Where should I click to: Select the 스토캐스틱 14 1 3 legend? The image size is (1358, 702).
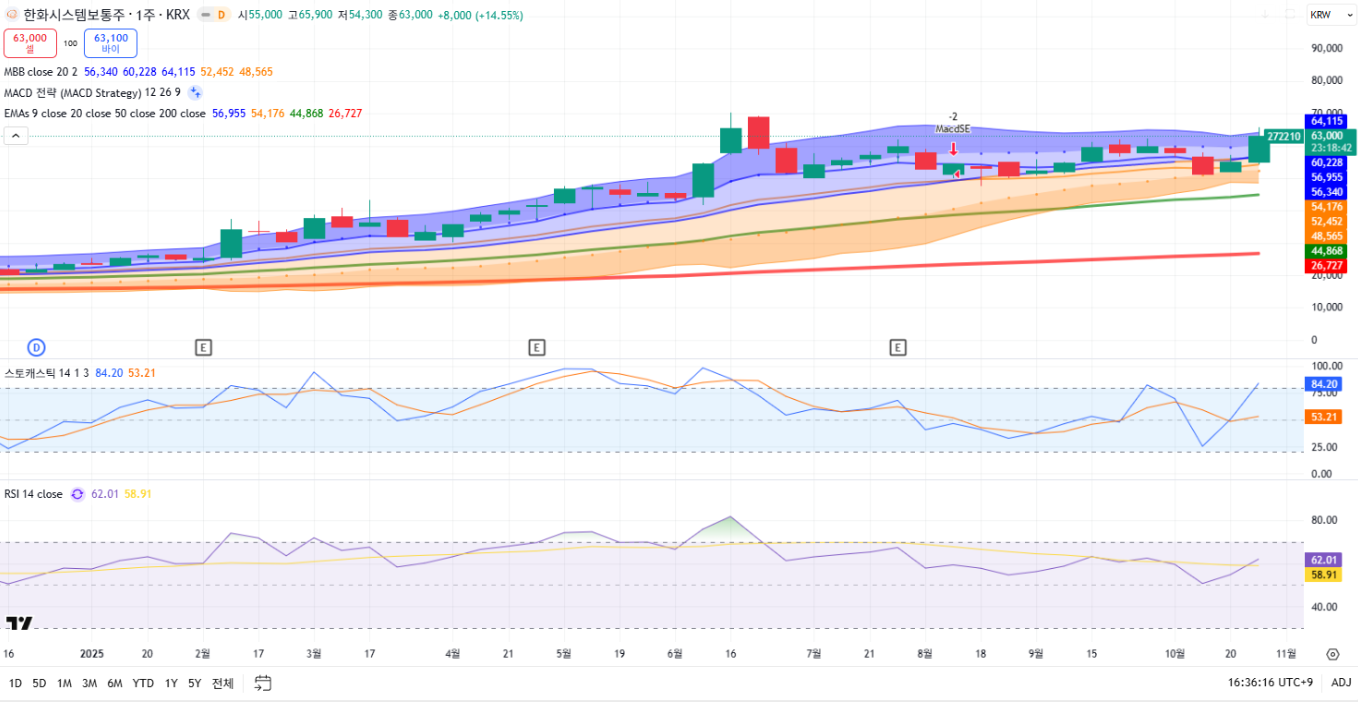click(x=47, y=373)
